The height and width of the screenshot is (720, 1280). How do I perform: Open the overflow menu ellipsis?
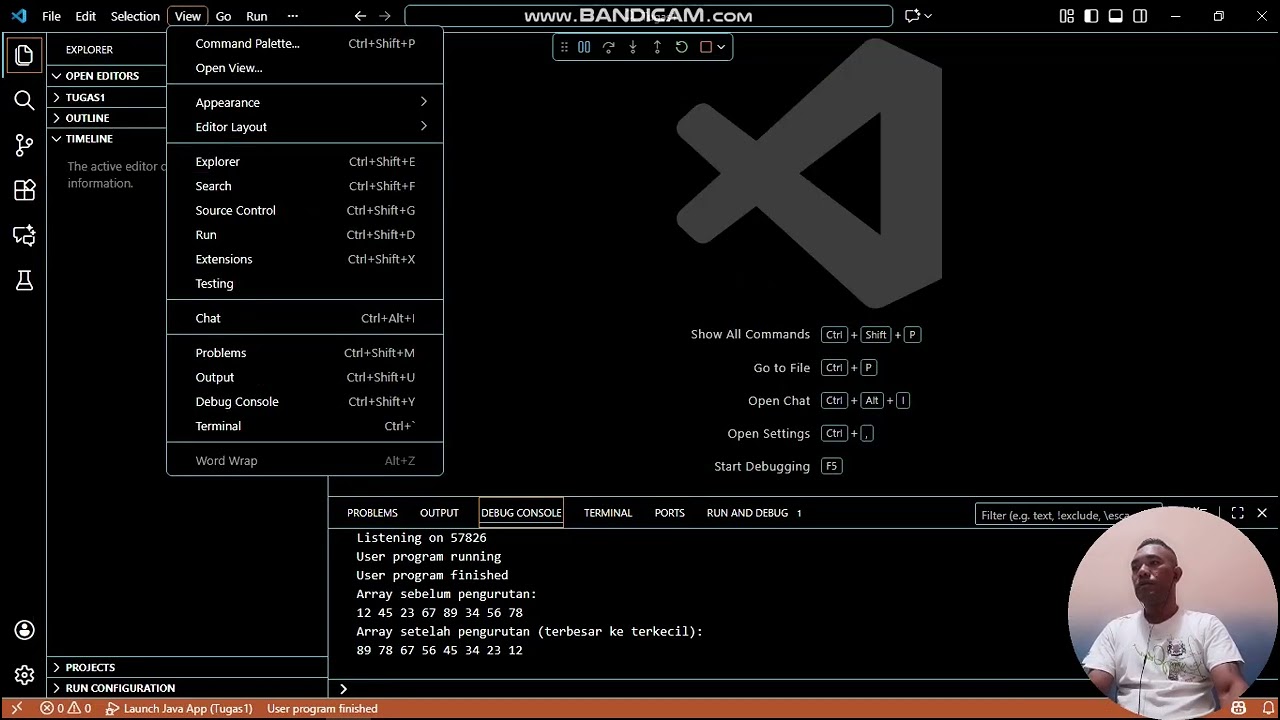292,16
